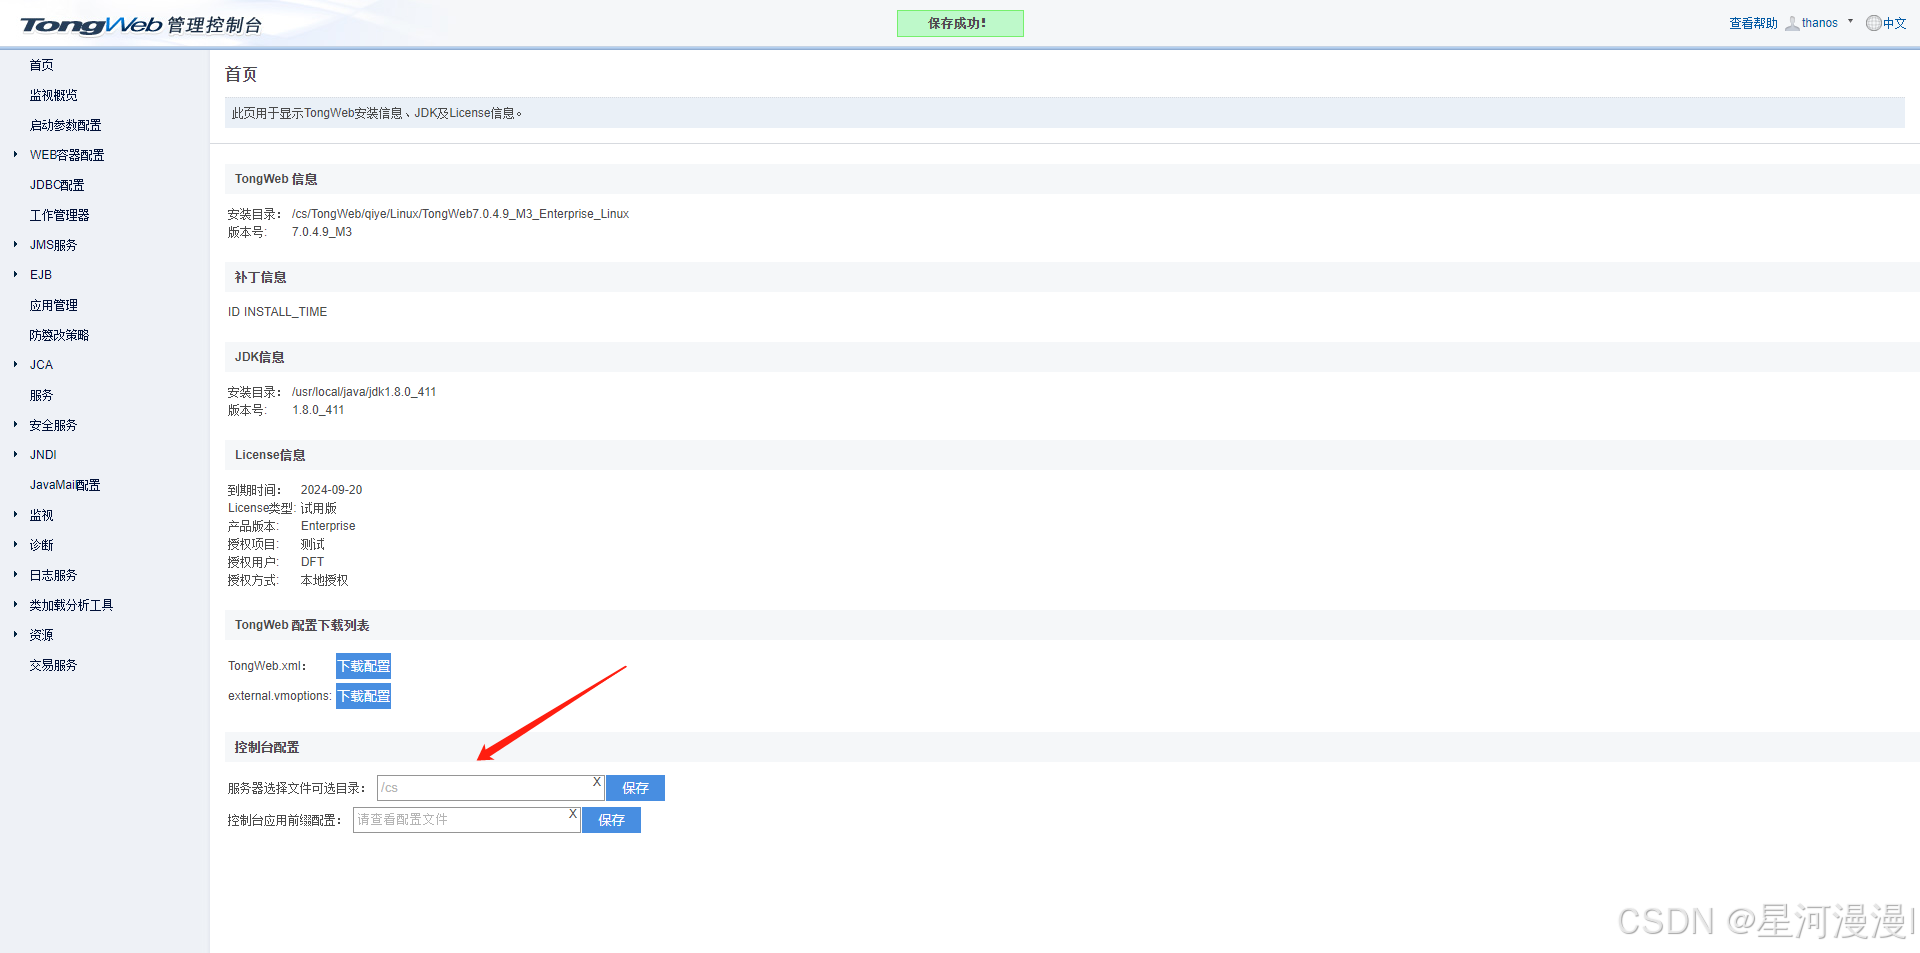
Task: Click JDK version value 1.8.0_411
Action: point(318,410)
